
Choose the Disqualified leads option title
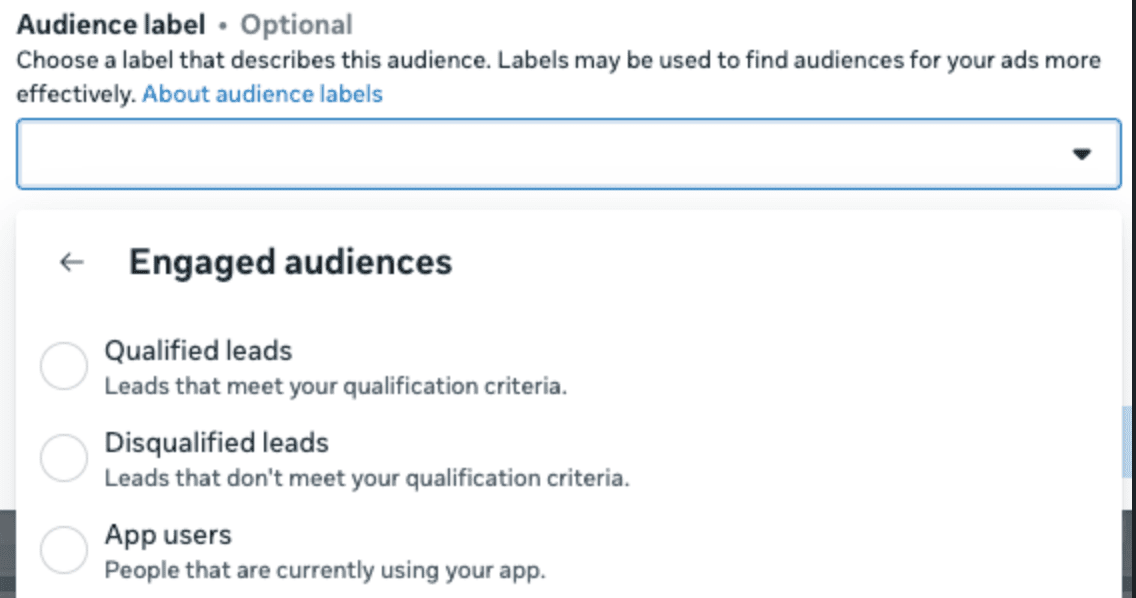217,443
